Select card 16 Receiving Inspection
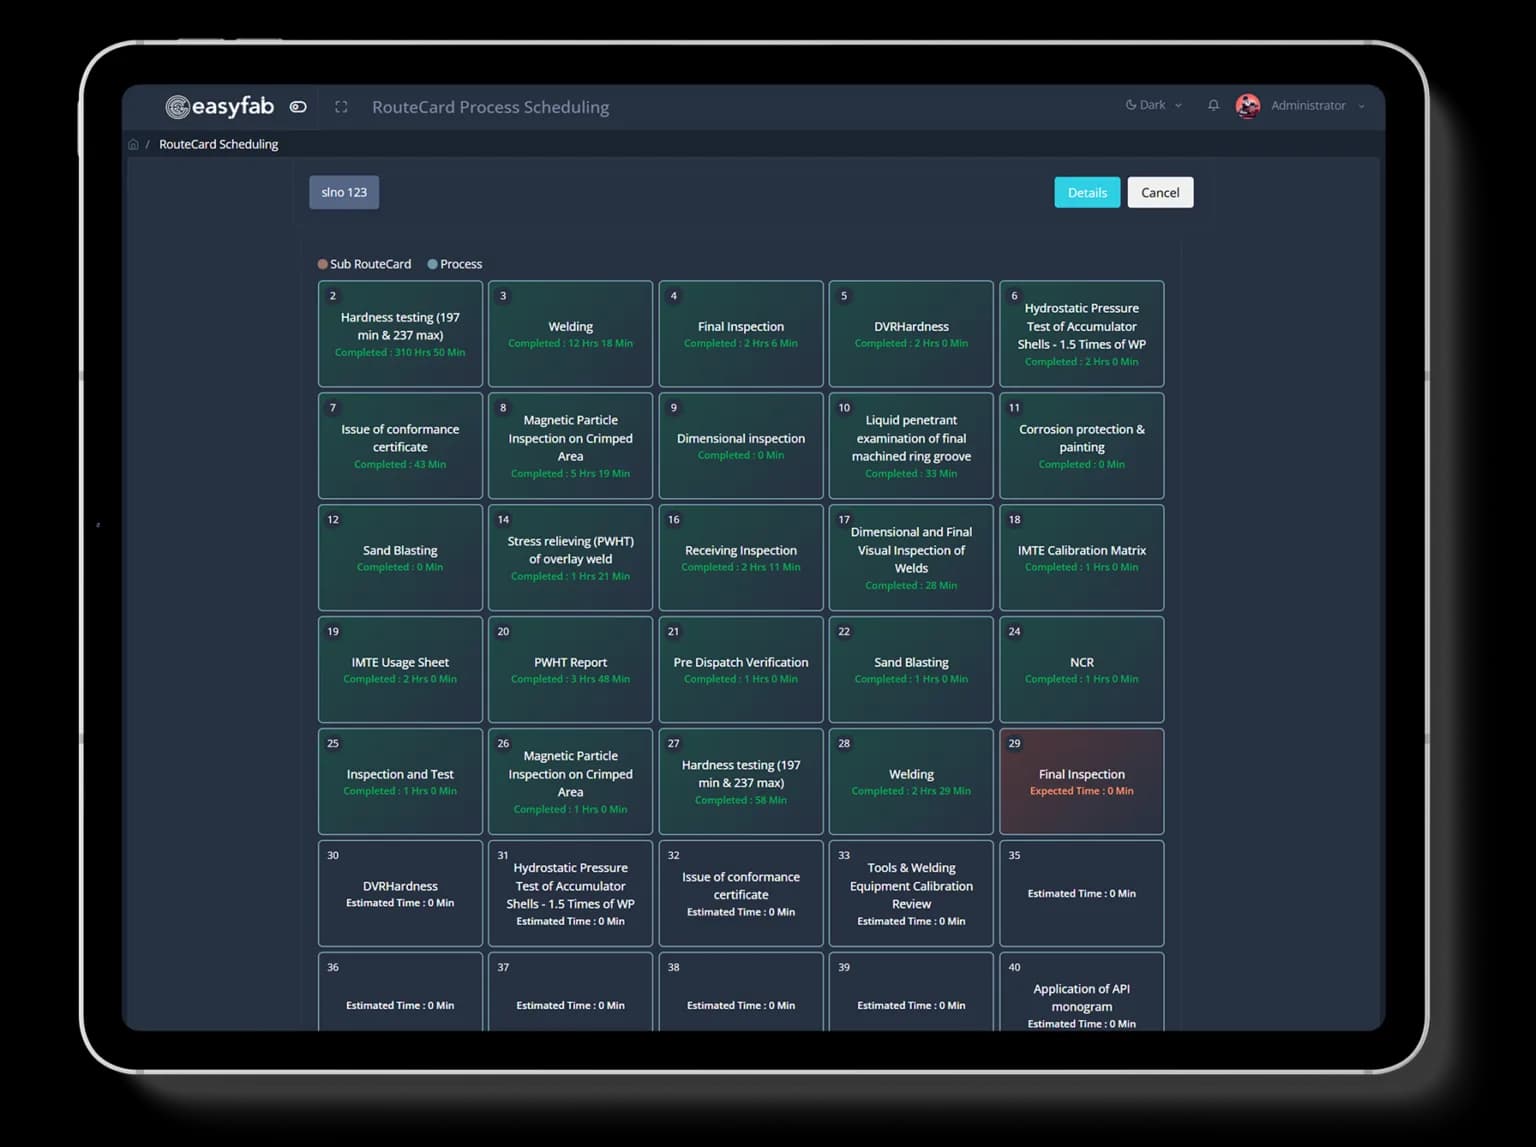 tap(741, 558)
